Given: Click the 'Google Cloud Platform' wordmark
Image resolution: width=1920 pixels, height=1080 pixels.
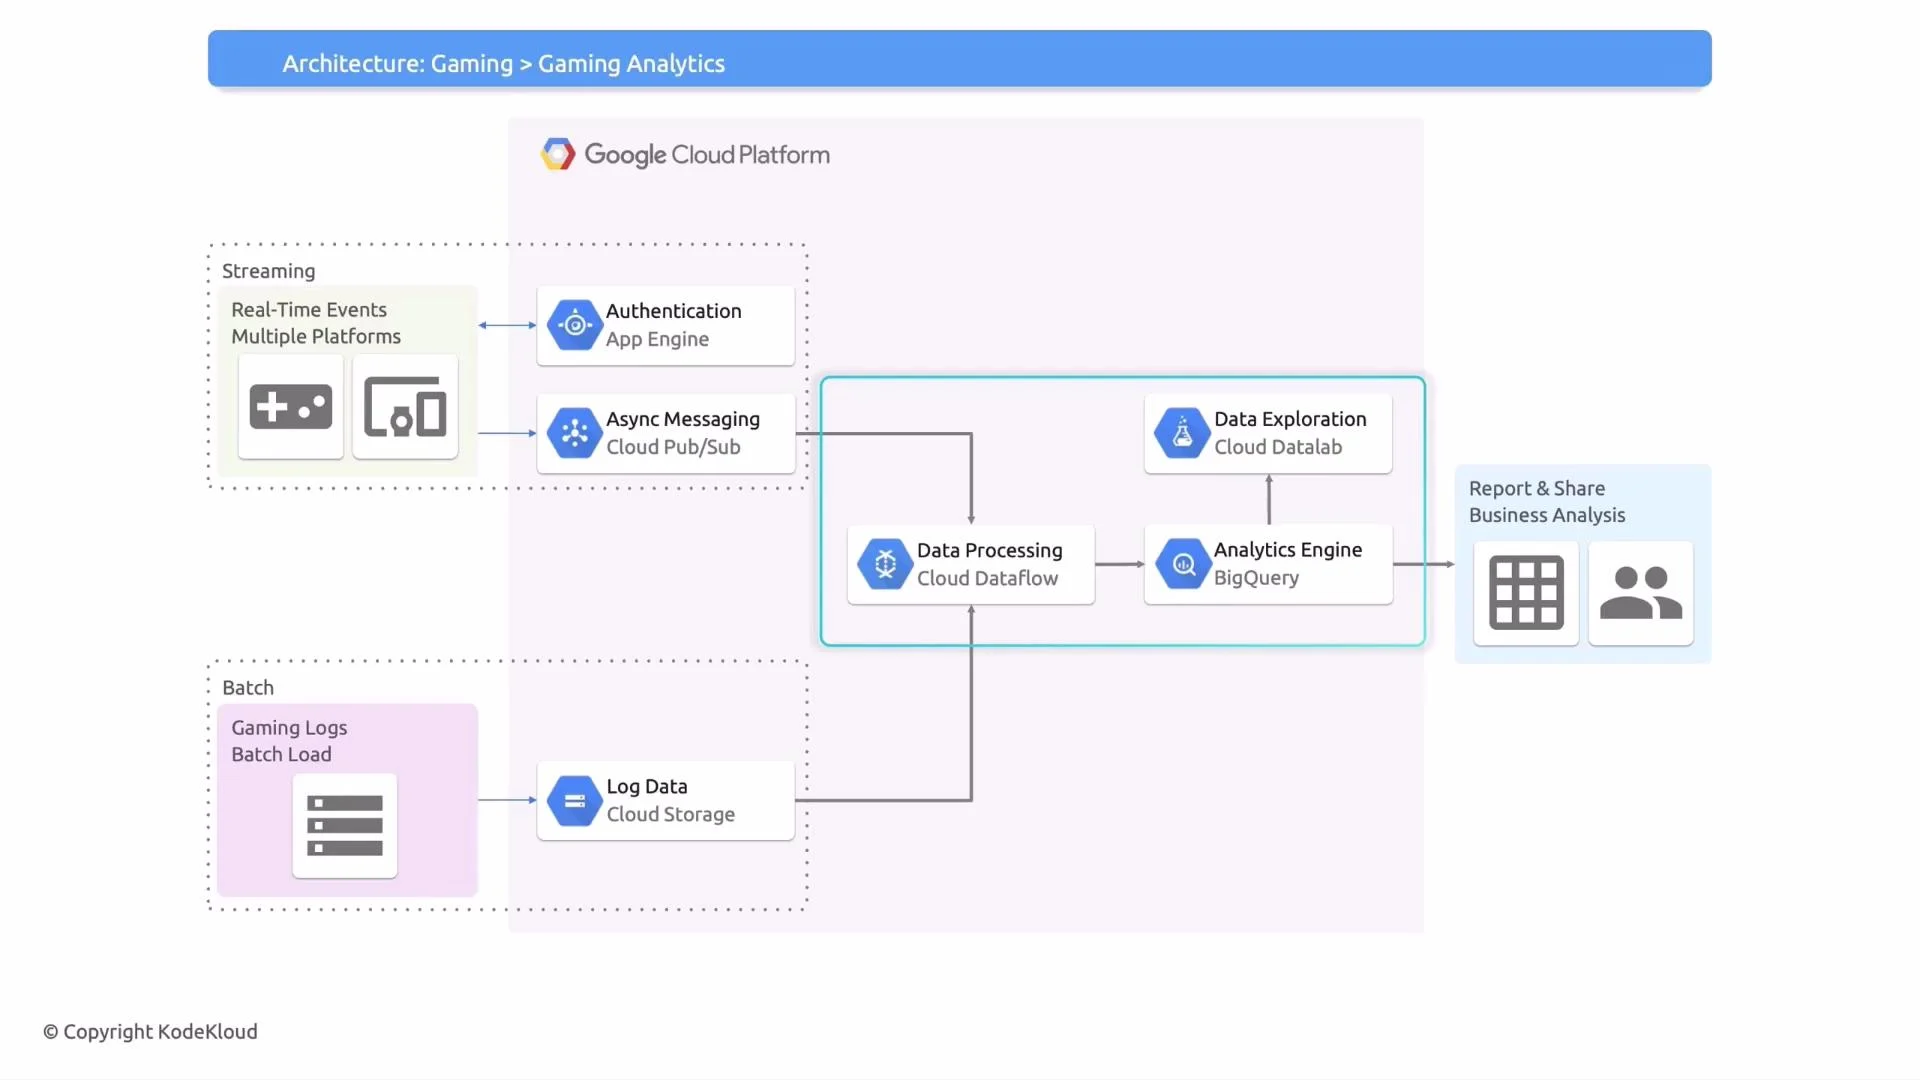Looking at the screenshot, I should [x=707, y=155].
